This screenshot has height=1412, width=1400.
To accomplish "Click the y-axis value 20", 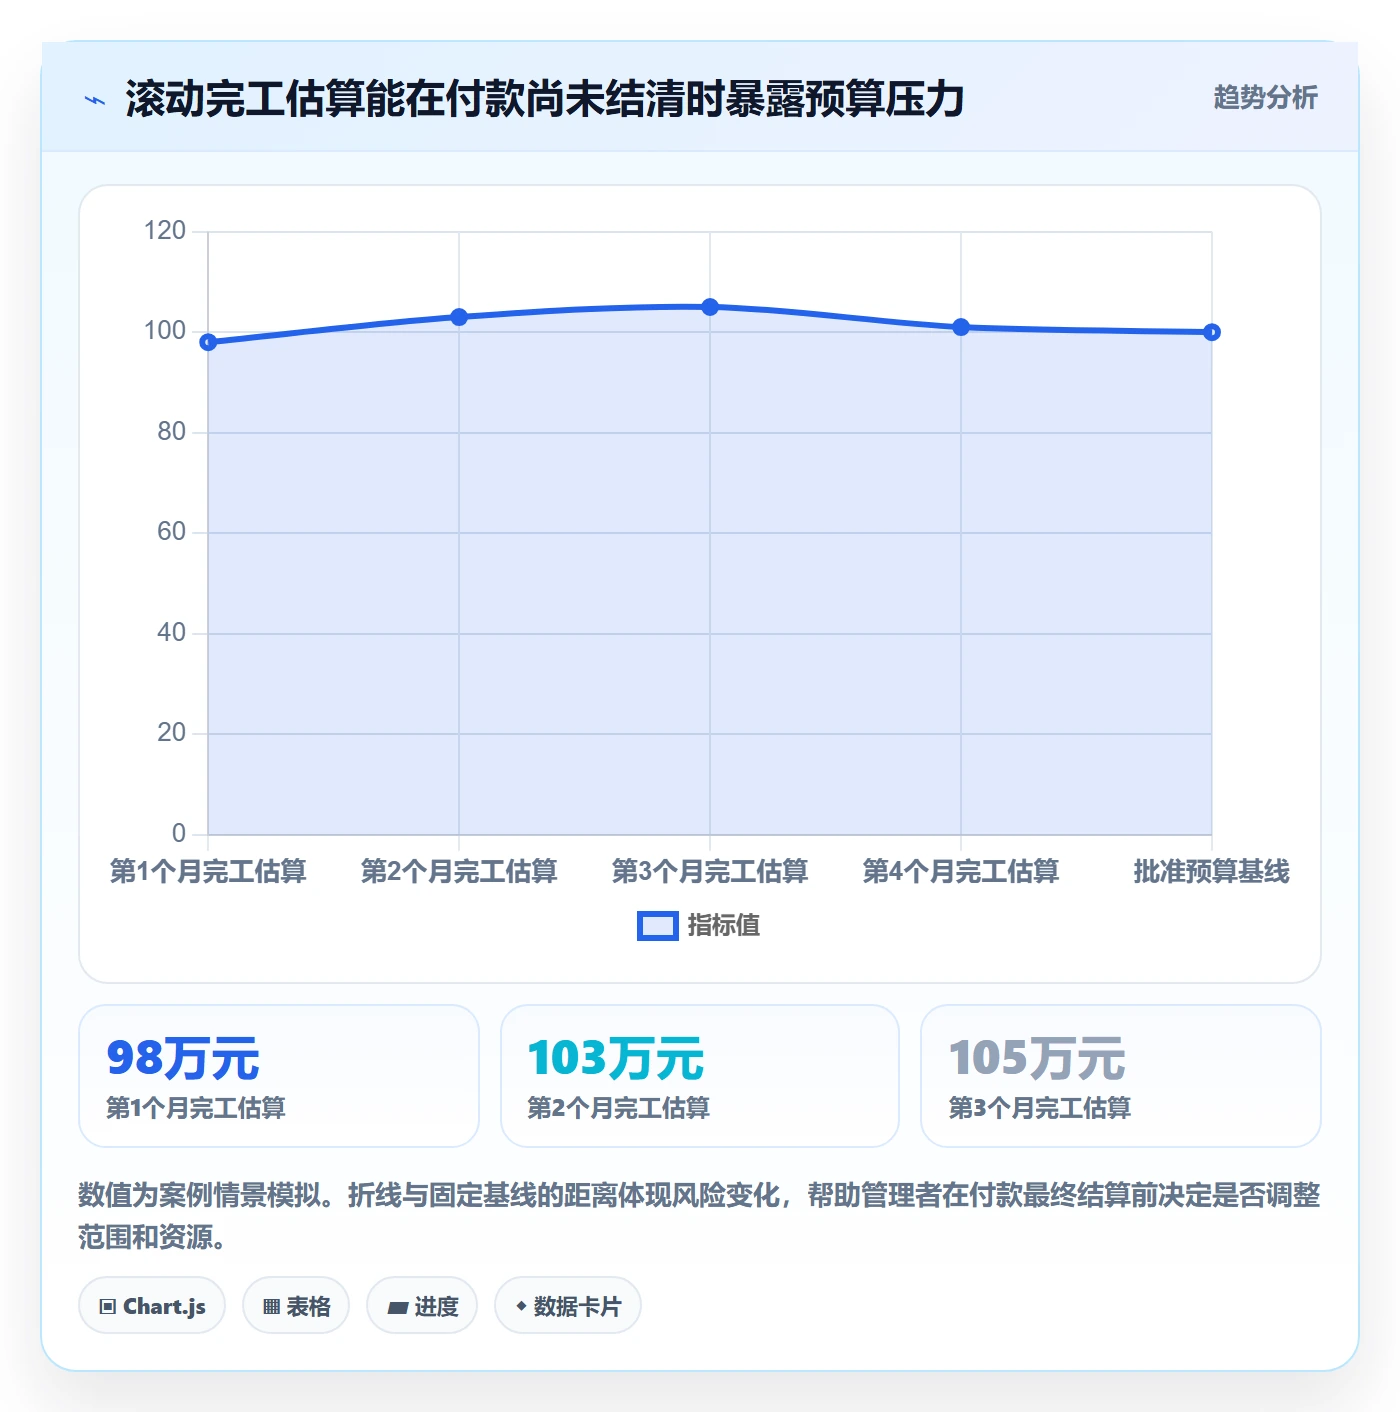I will click(172, 733).
